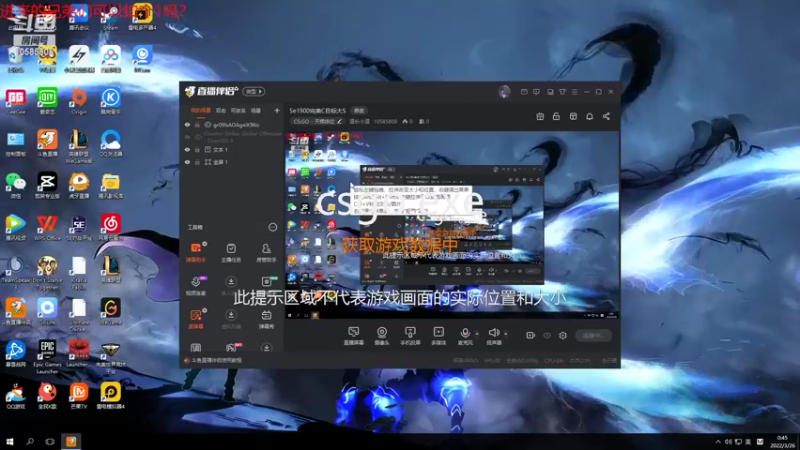The height and width of the screenshot is (450, 800).
Task: Add a new scene with plus
Action: (277, 110)
